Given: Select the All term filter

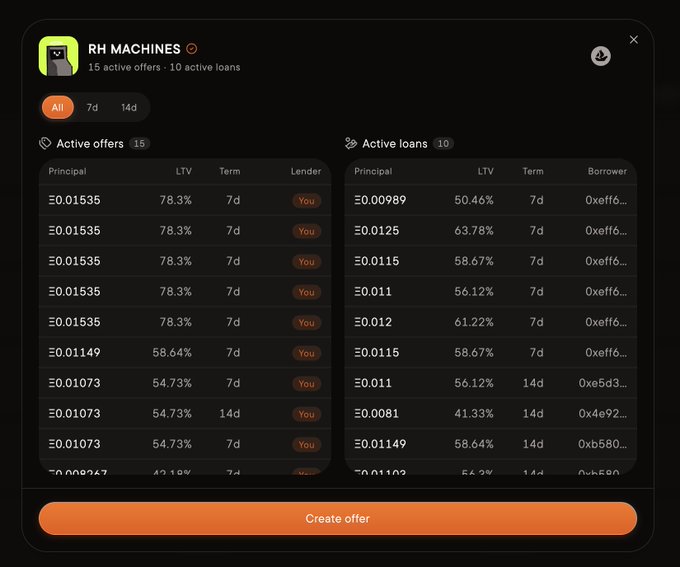Looking at the screenshot, I should coord(58,107).
